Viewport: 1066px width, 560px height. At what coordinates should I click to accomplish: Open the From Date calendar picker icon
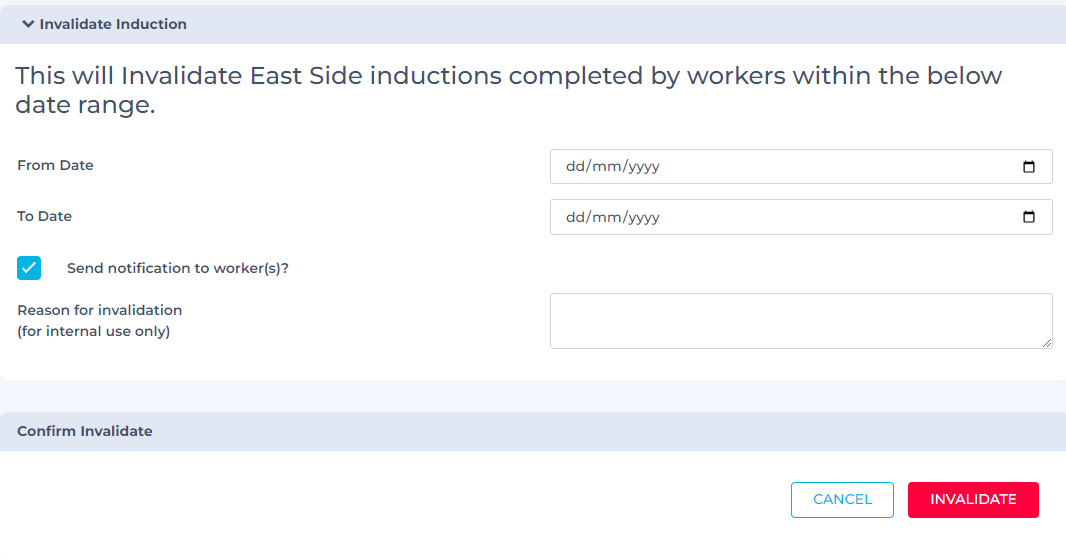tap(1029, 167)
